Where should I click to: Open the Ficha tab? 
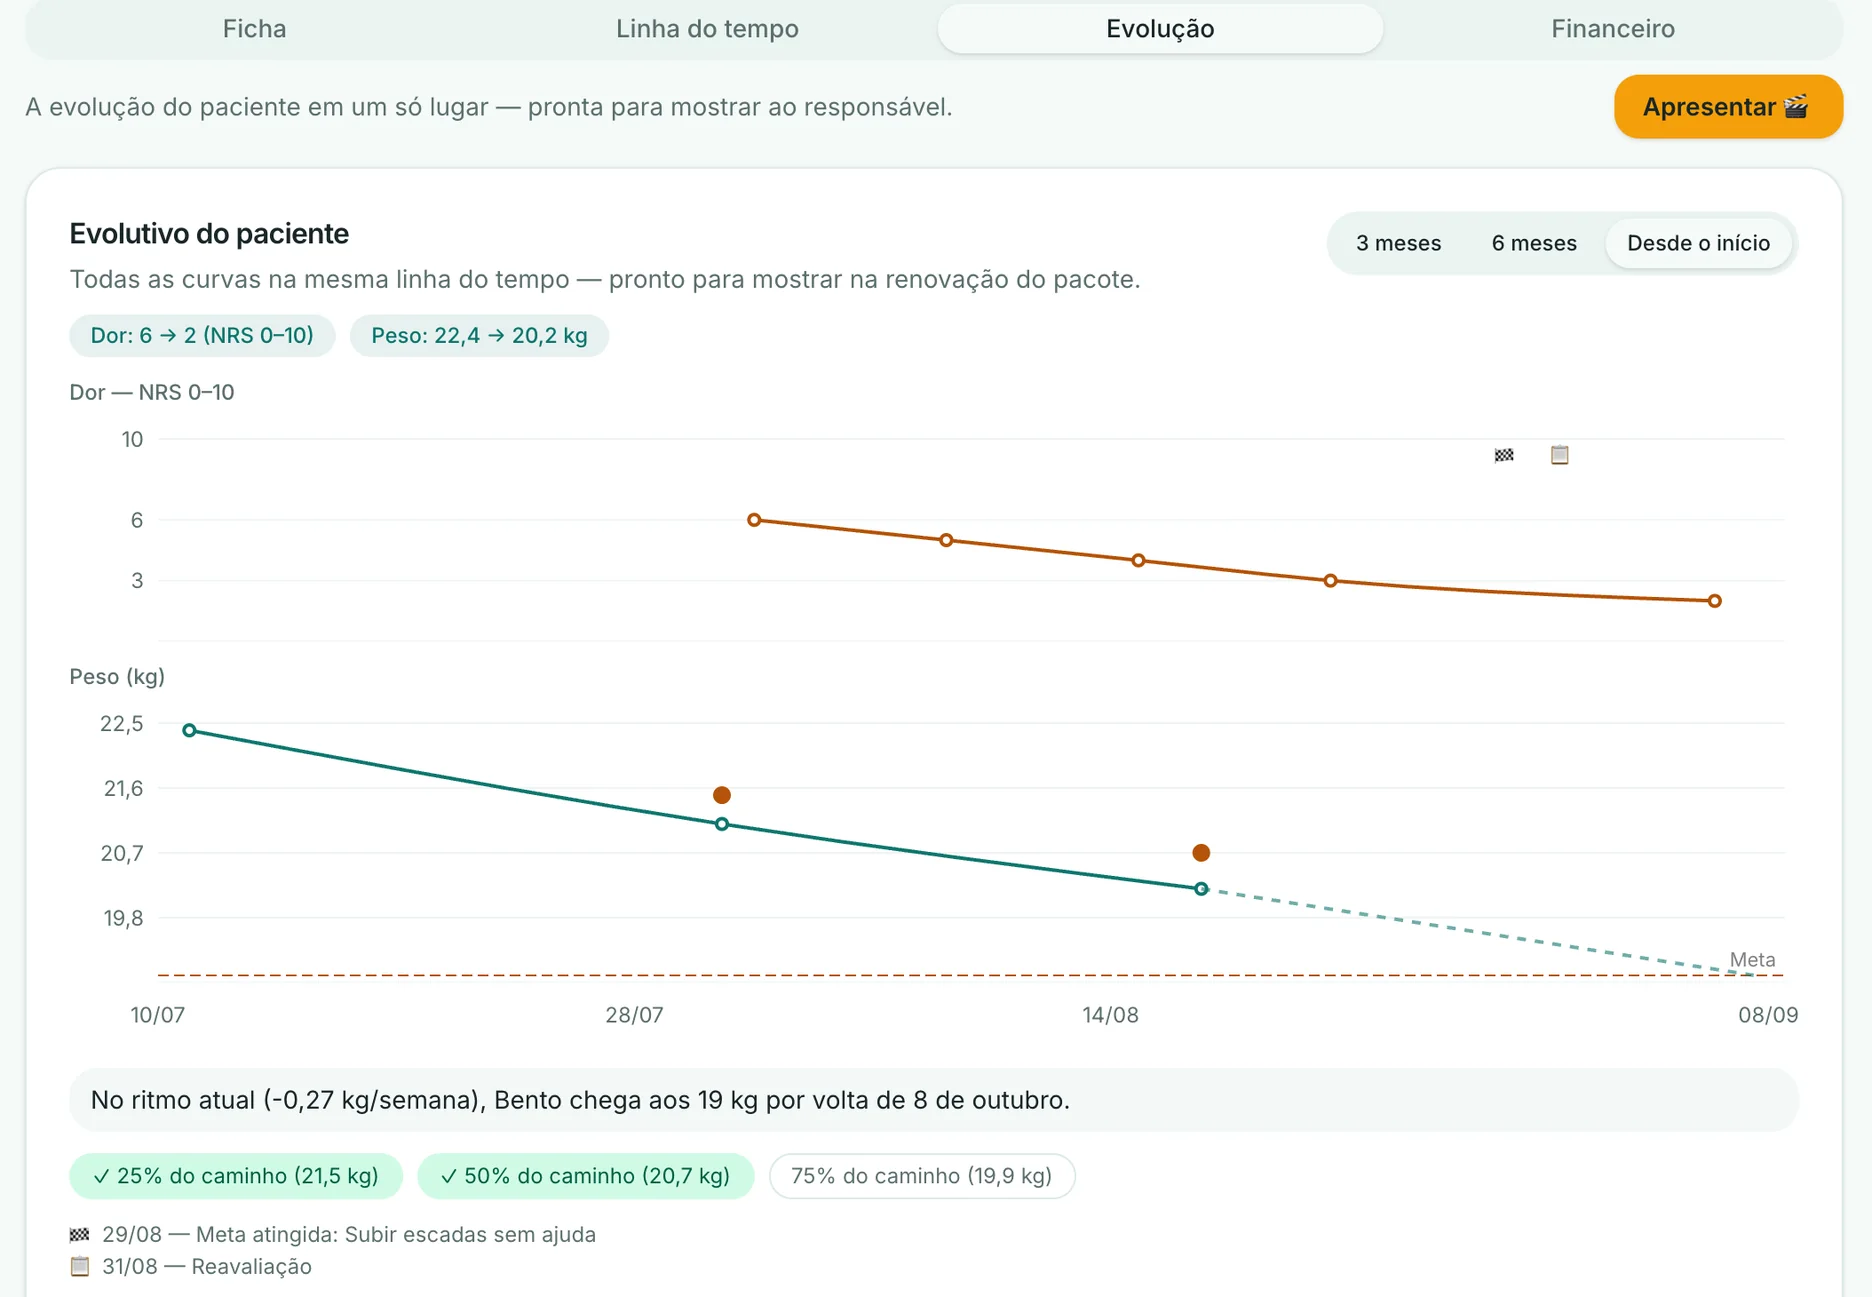coord(254,28)
